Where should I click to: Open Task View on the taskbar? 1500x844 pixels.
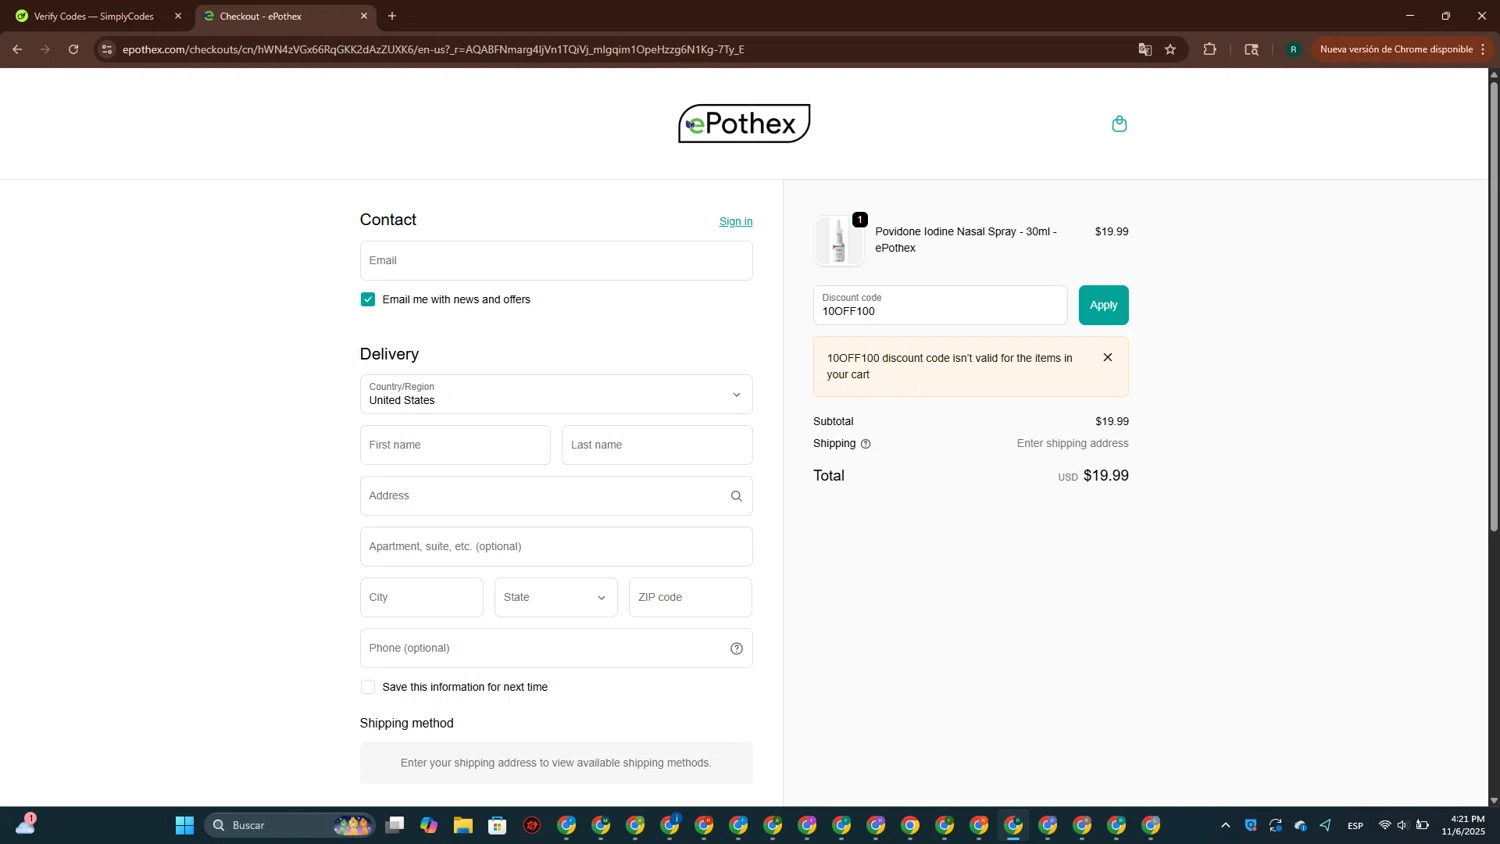395,825
